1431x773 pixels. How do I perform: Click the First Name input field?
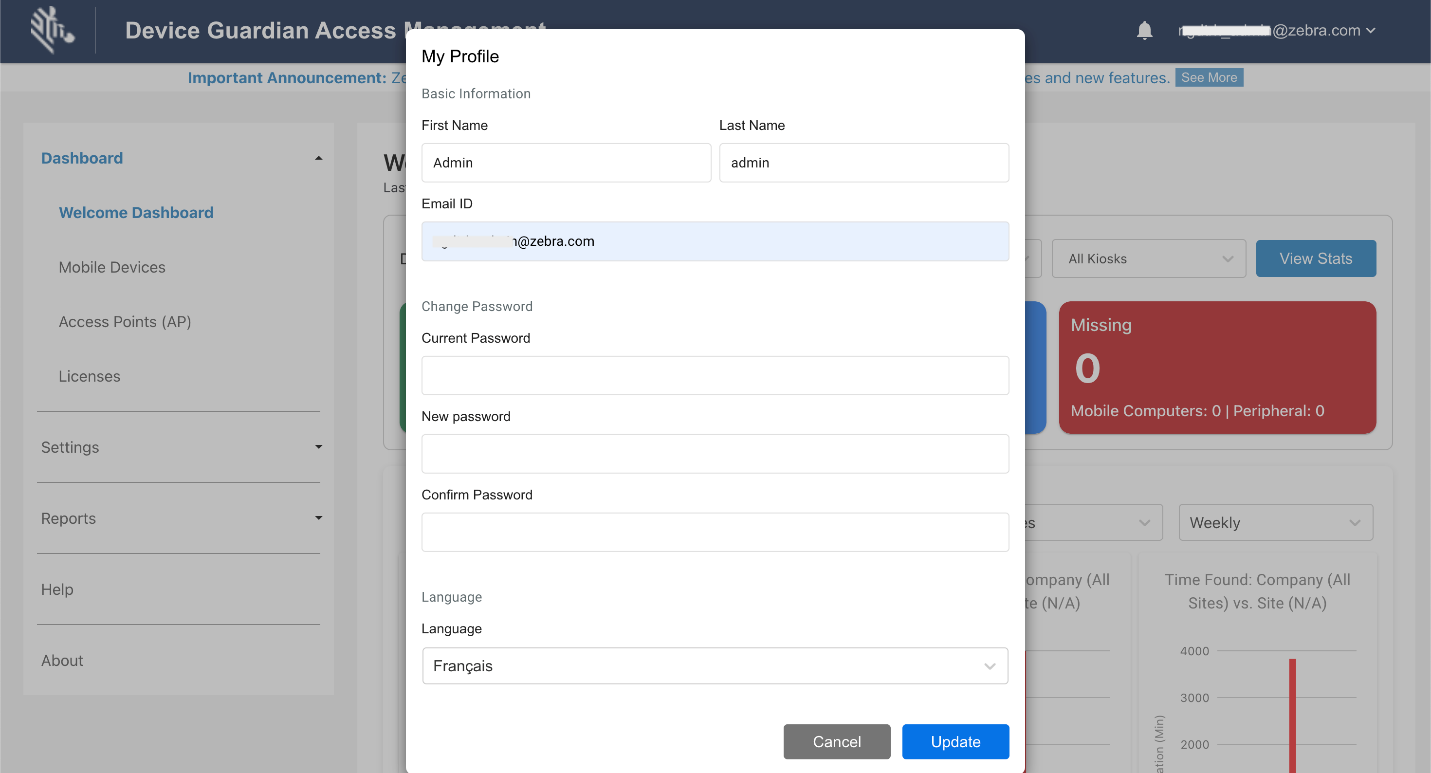pyautogui.click(x=566, y=163)
